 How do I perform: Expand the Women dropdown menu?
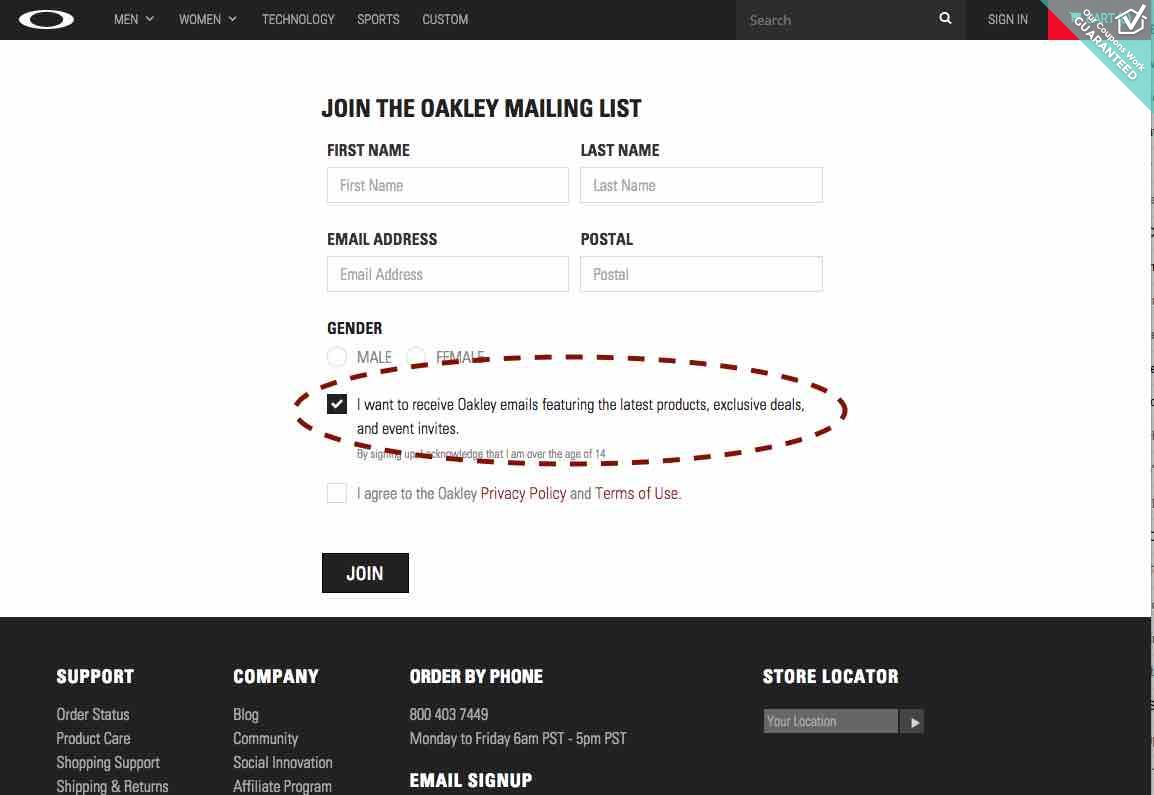(x=208, y=19)
